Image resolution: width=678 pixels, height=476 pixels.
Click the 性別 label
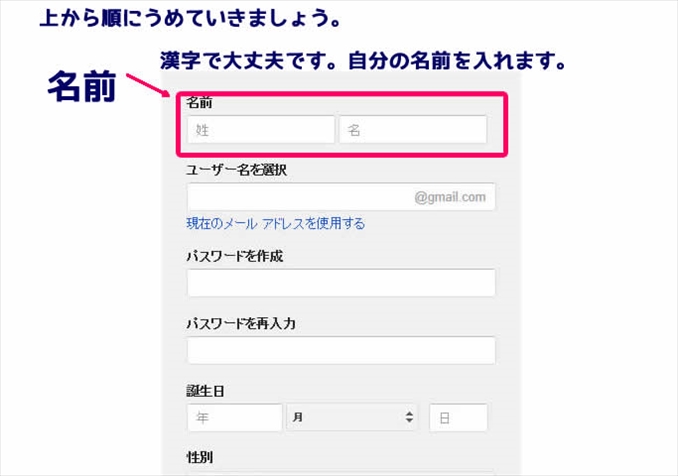point(199,458)
